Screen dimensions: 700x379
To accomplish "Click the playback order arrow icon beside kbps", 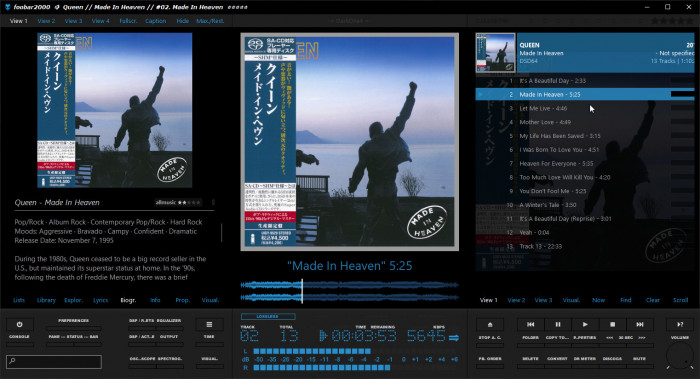I will point(454,337).
